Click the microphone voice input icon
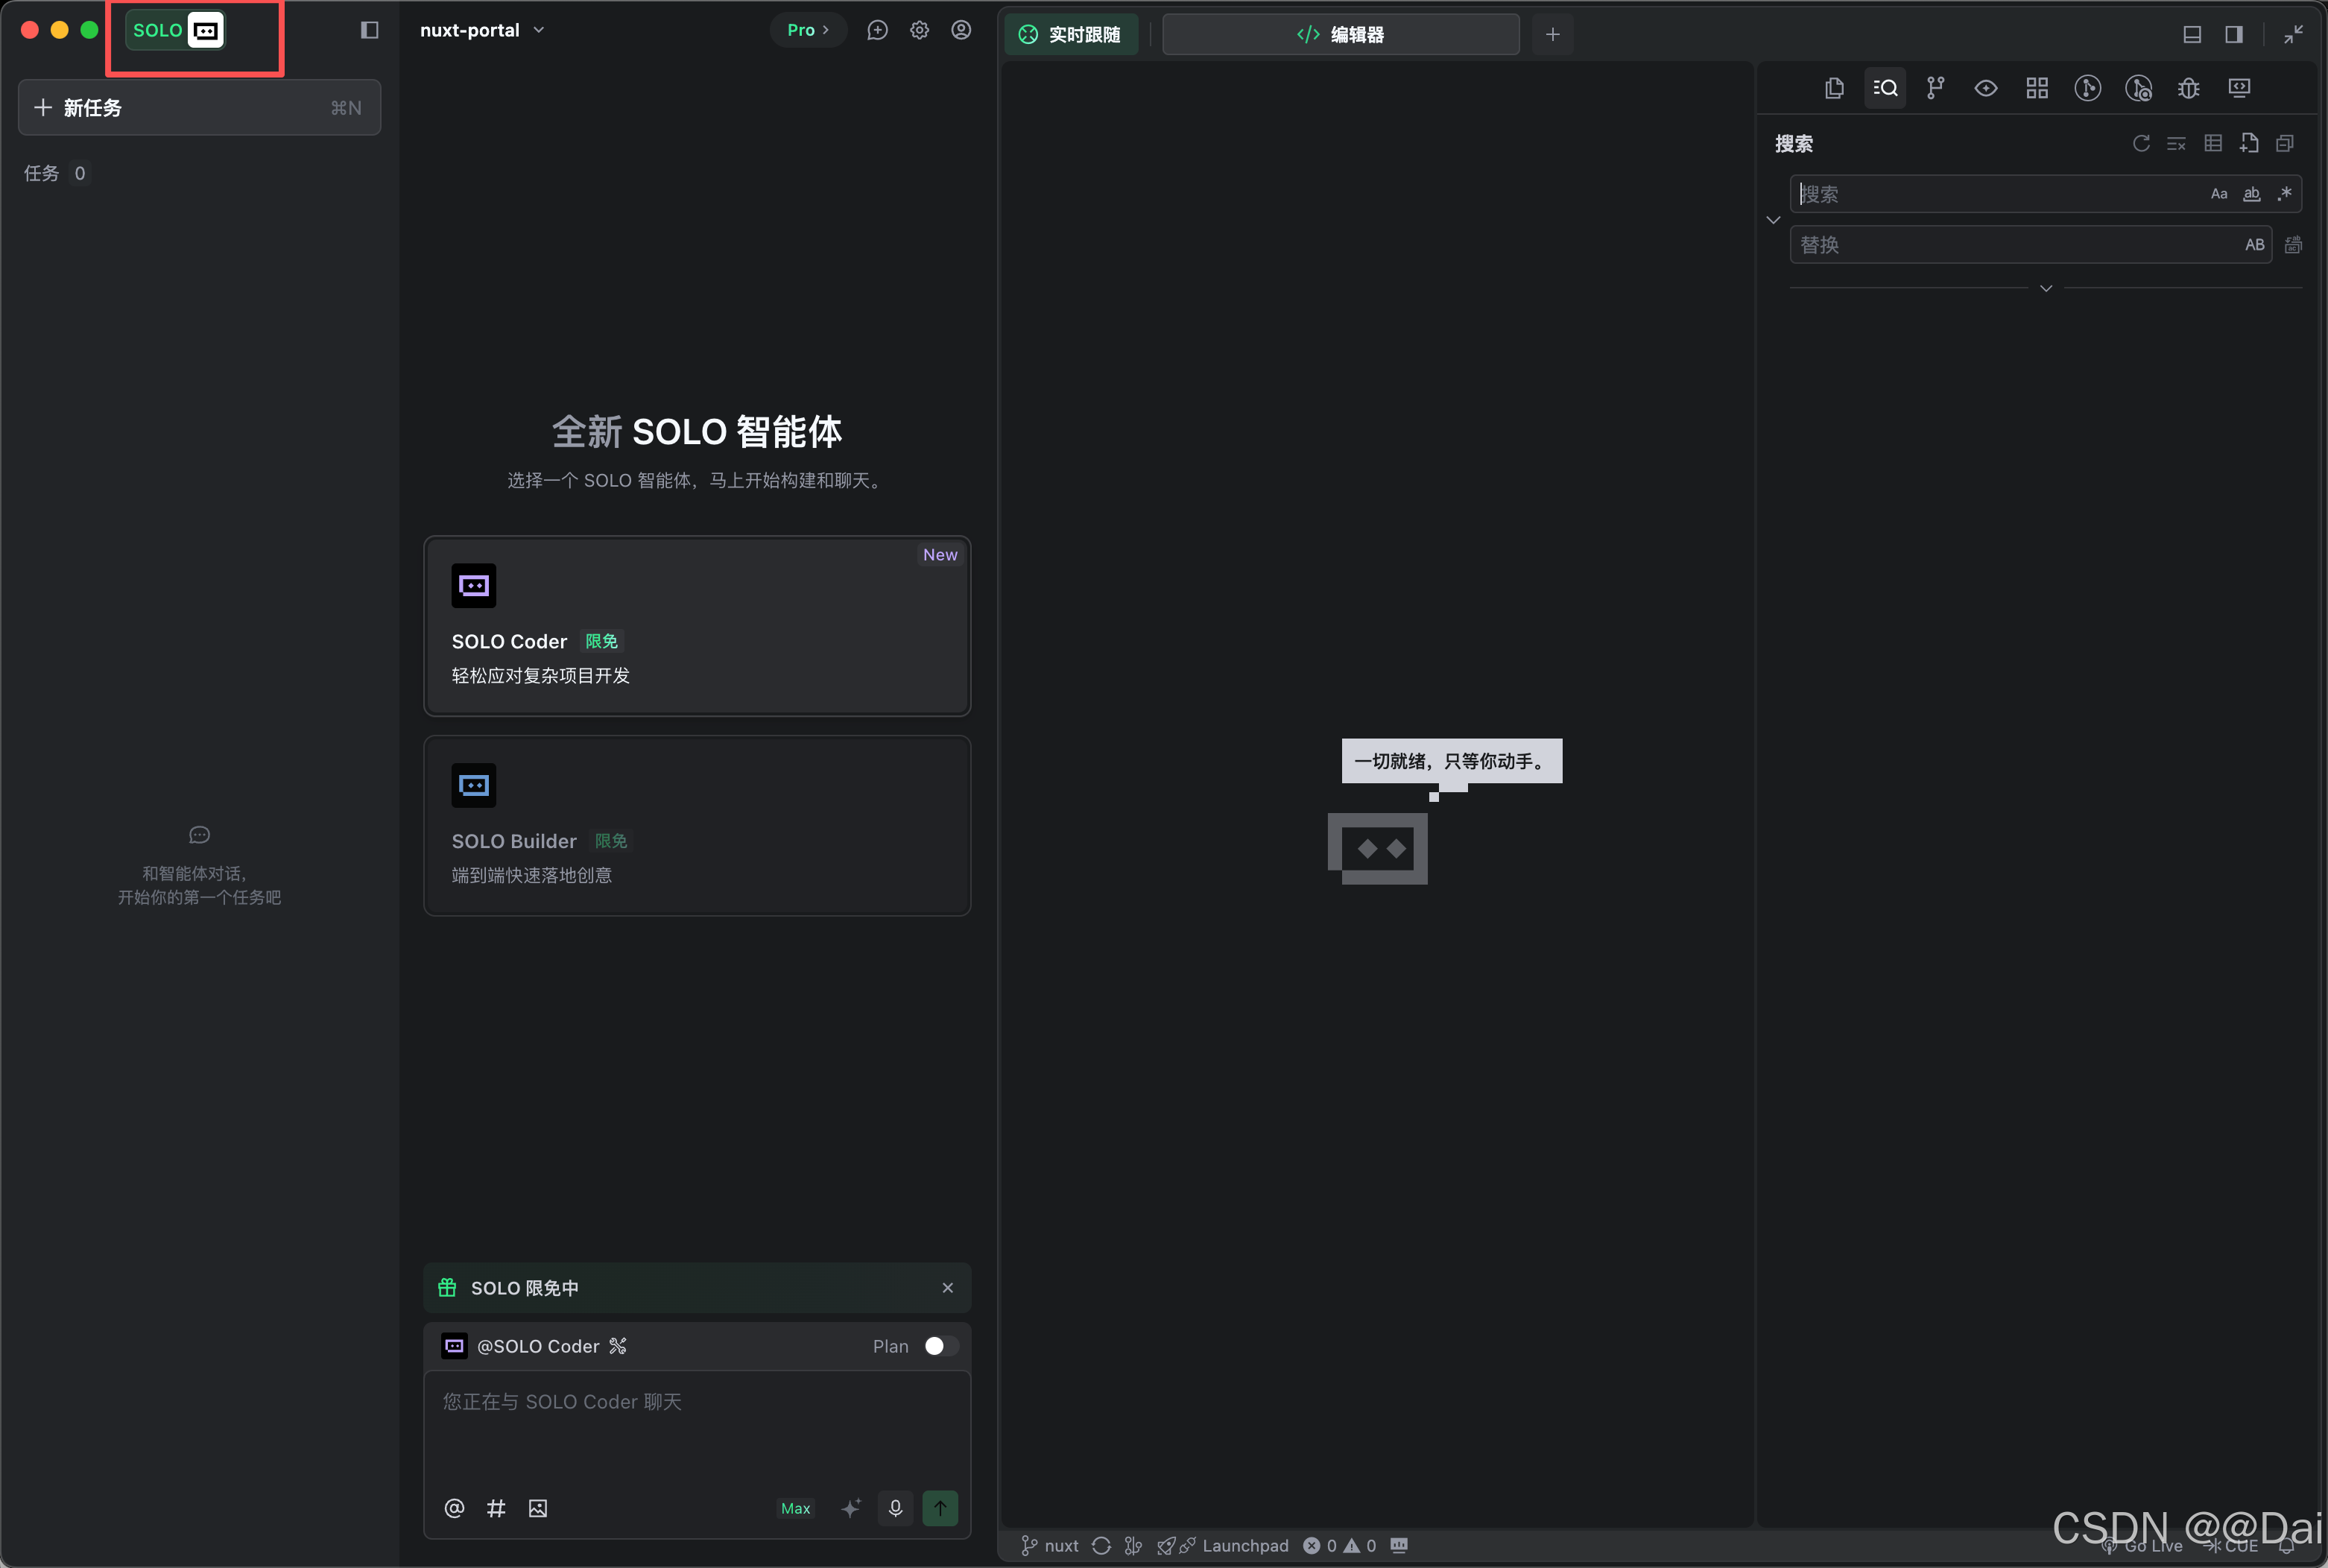The image size is (2328, 1568). click(x=895, y=1508)
